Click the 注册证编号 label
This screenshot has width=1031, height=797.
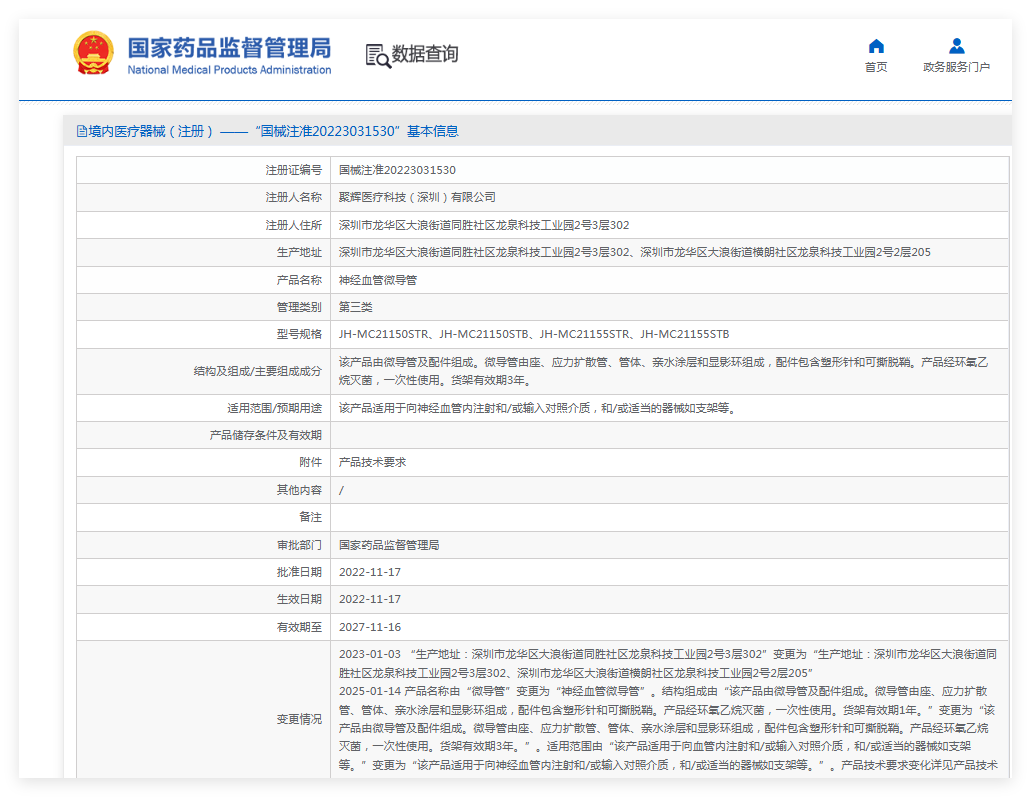(293, 170)
